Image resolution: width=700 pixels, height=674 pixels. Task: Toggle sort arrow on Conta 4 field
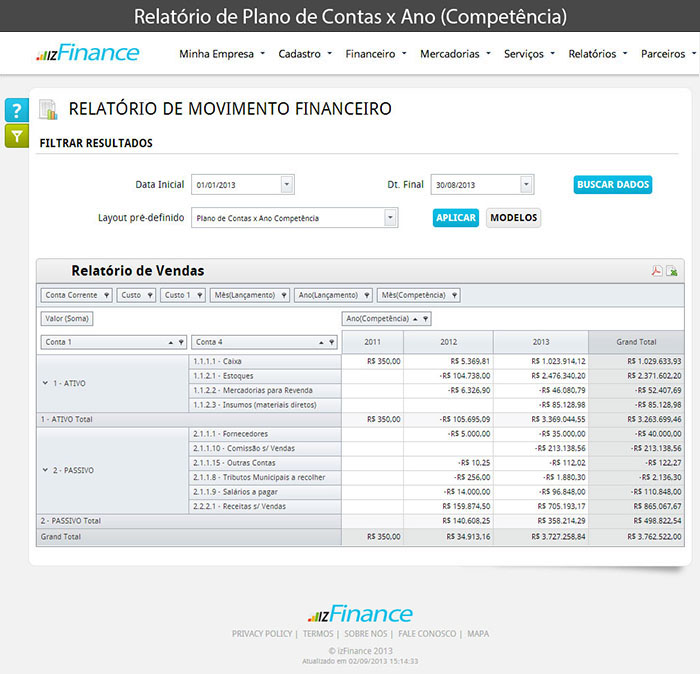click(321, 342)
